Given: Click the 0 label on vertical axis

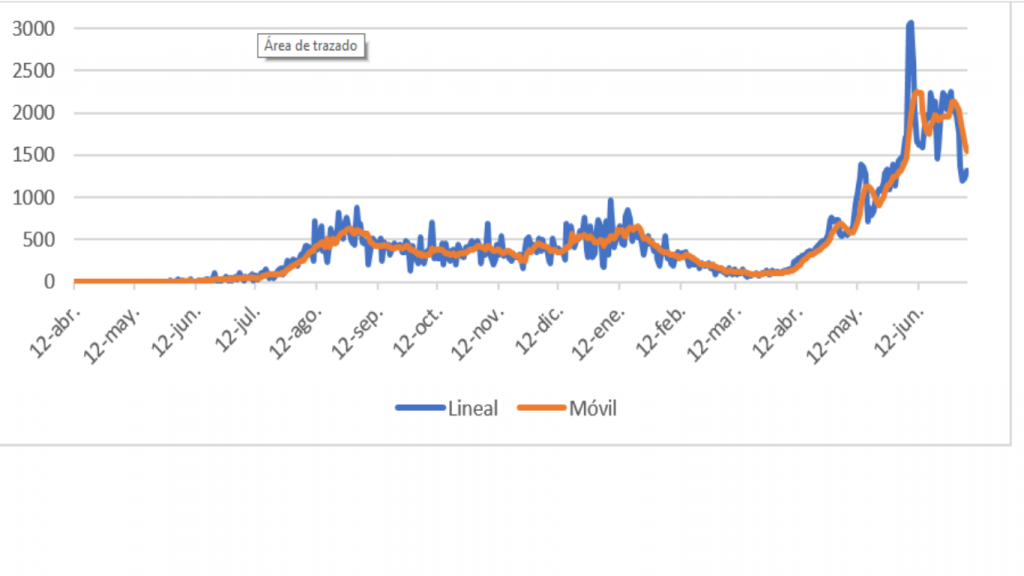Looking at the screenshot, I should pyautogui.click(x=48, y=282).
